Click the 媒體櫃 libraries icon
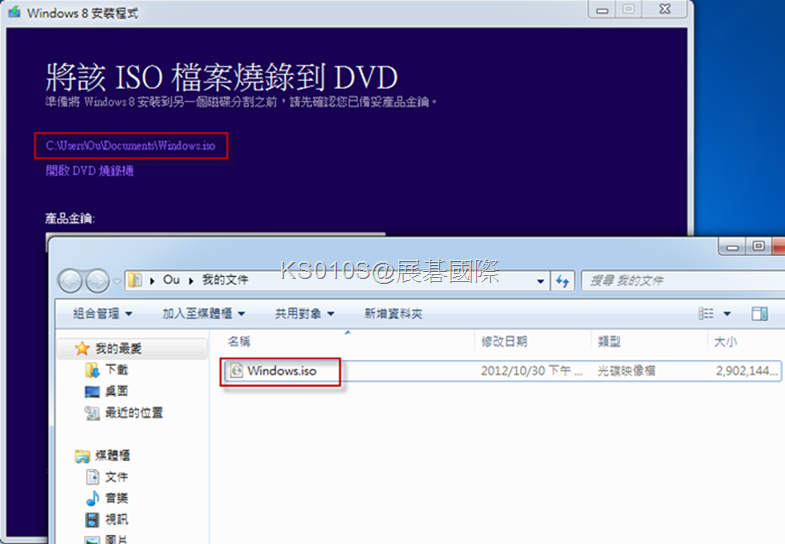The height and width of the screenshot is (544, 785). tap(82, 456)
